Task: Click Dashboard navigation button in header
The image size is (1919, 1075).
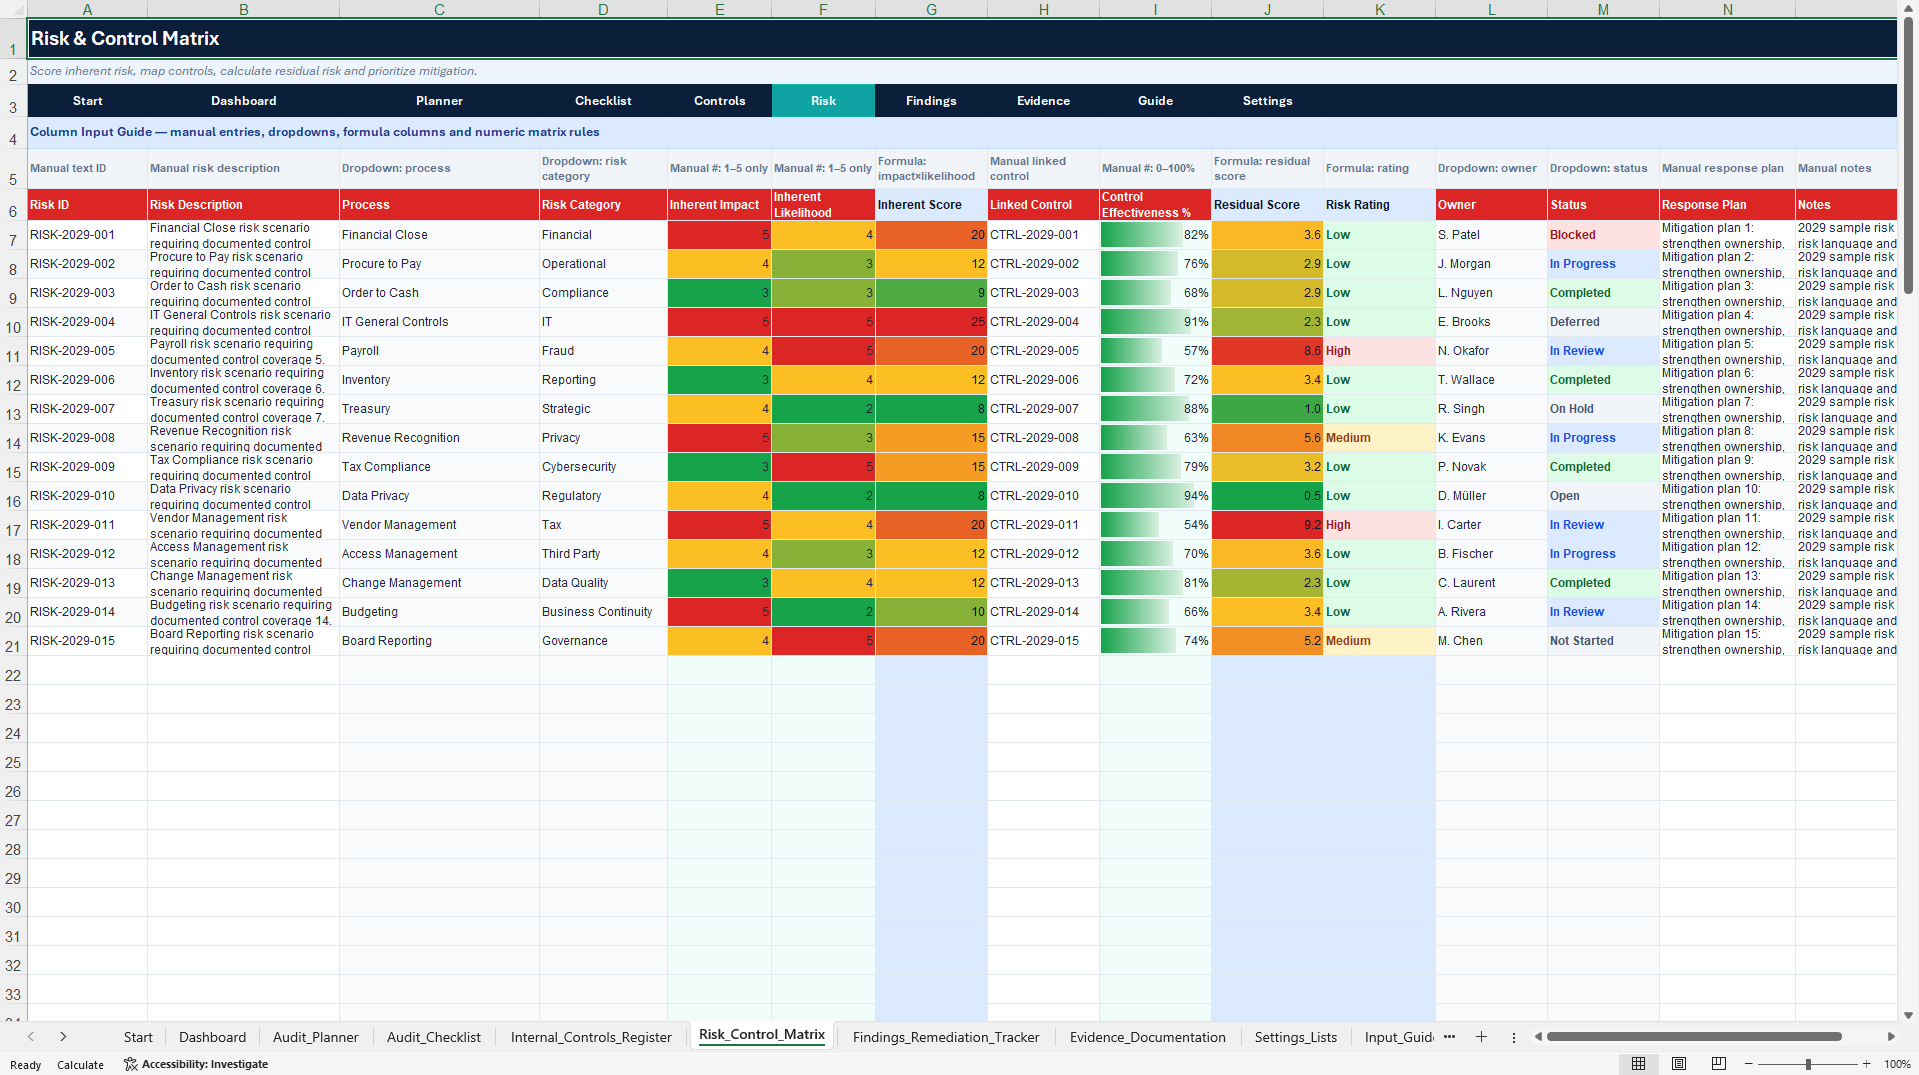Action: [243, 101]
